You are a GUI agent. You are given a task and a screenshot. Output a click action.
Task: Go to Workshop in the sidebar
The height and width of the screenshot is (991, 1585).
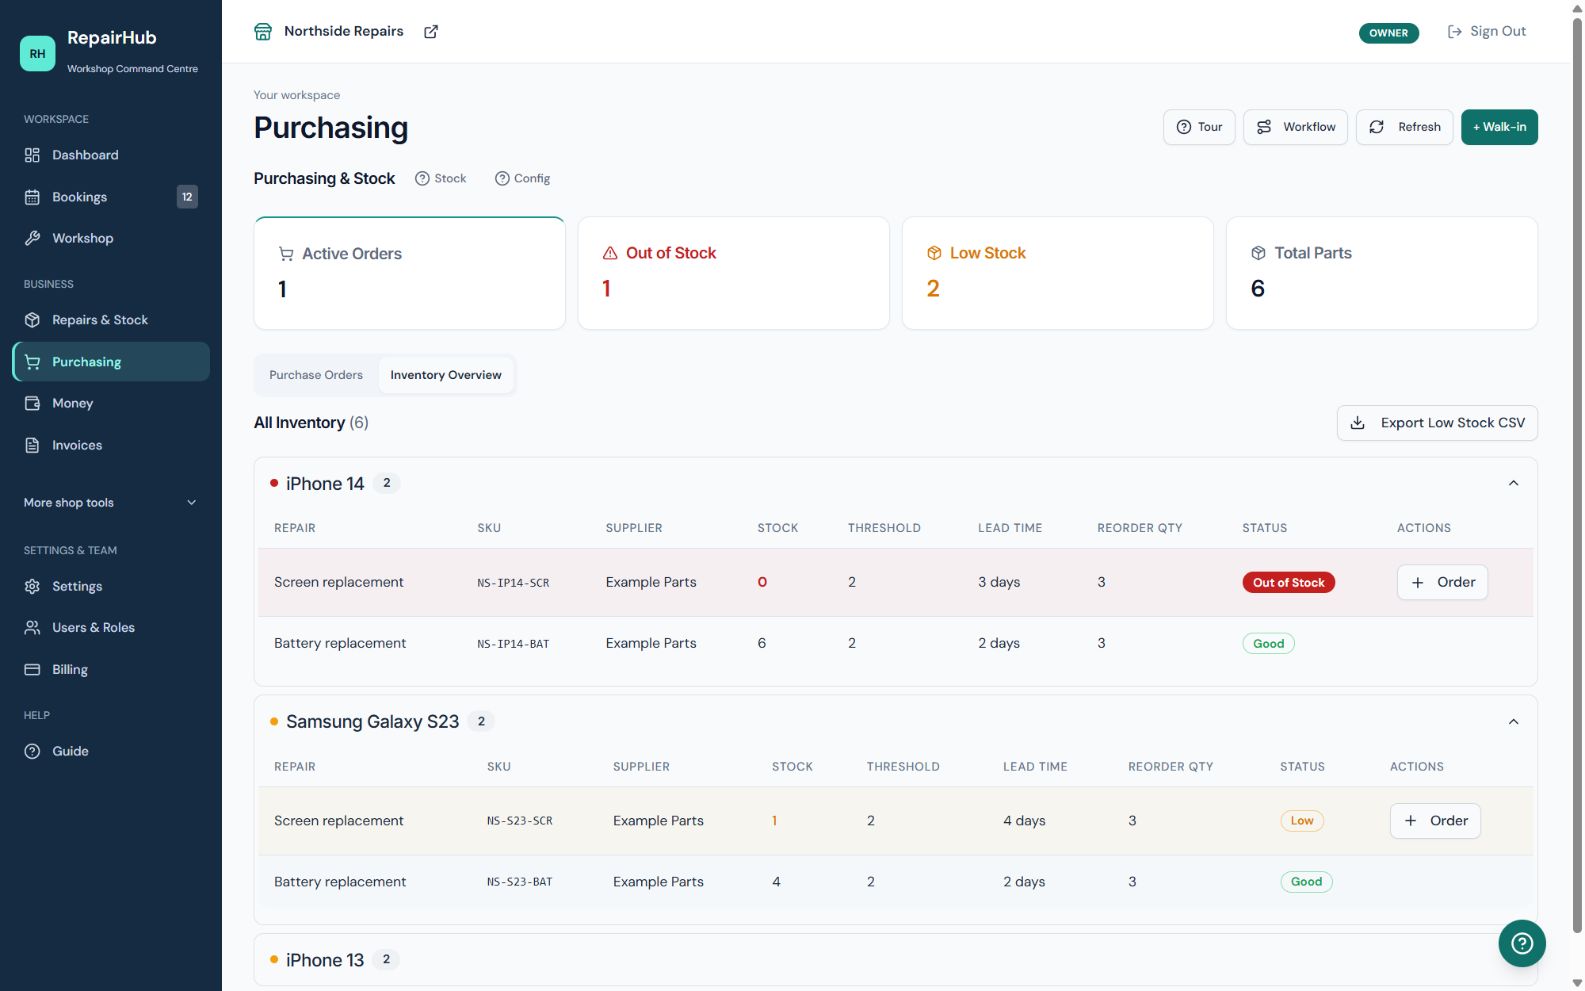[111, 238]
